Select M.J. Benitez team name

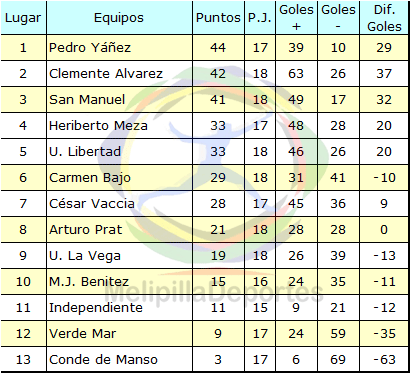coord(89,282)
